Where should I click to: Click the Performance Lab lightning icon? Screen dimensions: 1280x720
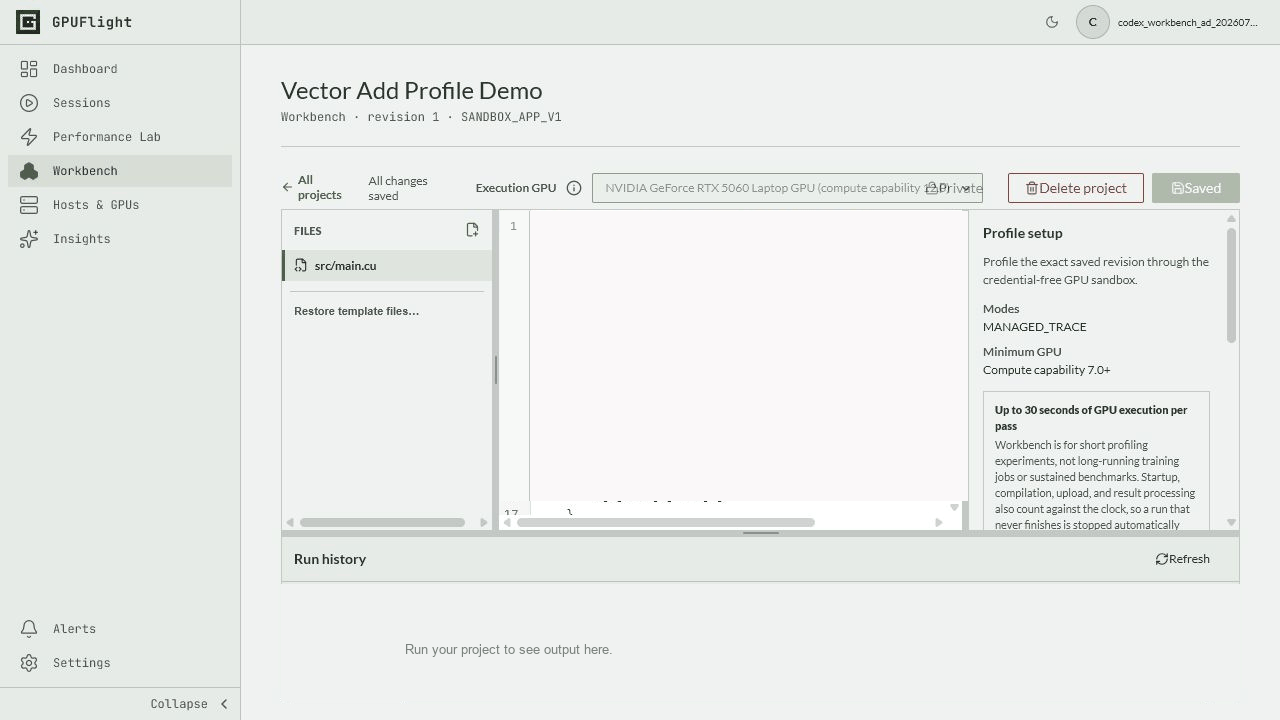point(29,137)
